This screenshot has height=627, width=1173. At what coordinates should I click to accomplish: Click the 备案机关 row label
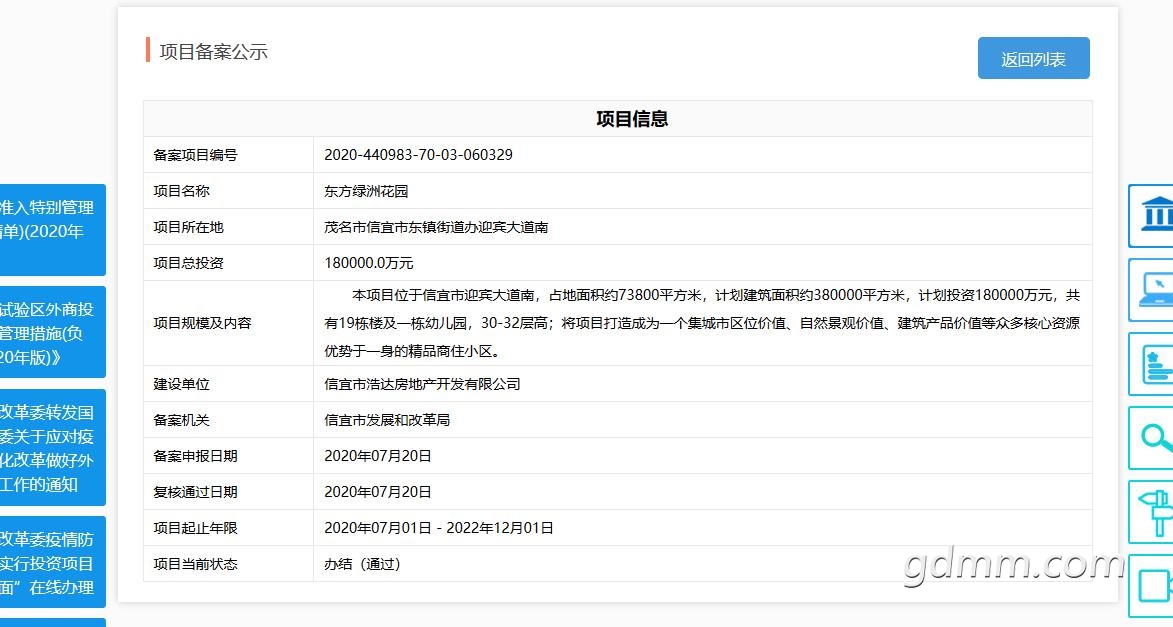181,420
